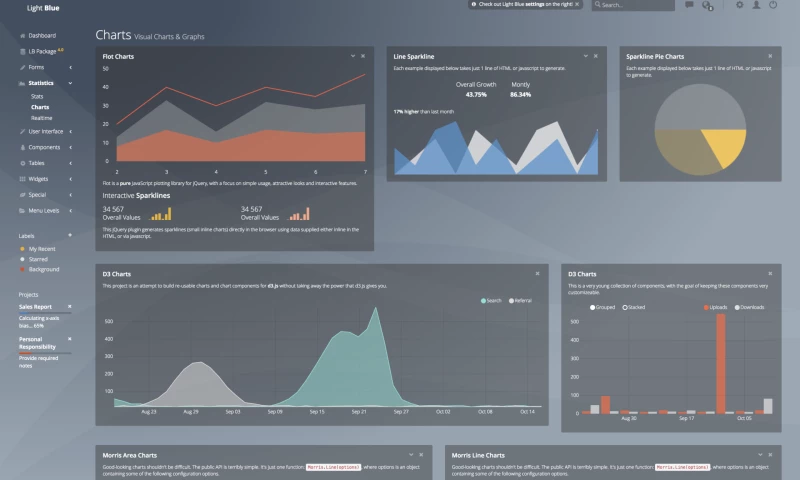800x480 pixels.
Task: Collapse the Flot Charts panel
Action: coord(353,56)
